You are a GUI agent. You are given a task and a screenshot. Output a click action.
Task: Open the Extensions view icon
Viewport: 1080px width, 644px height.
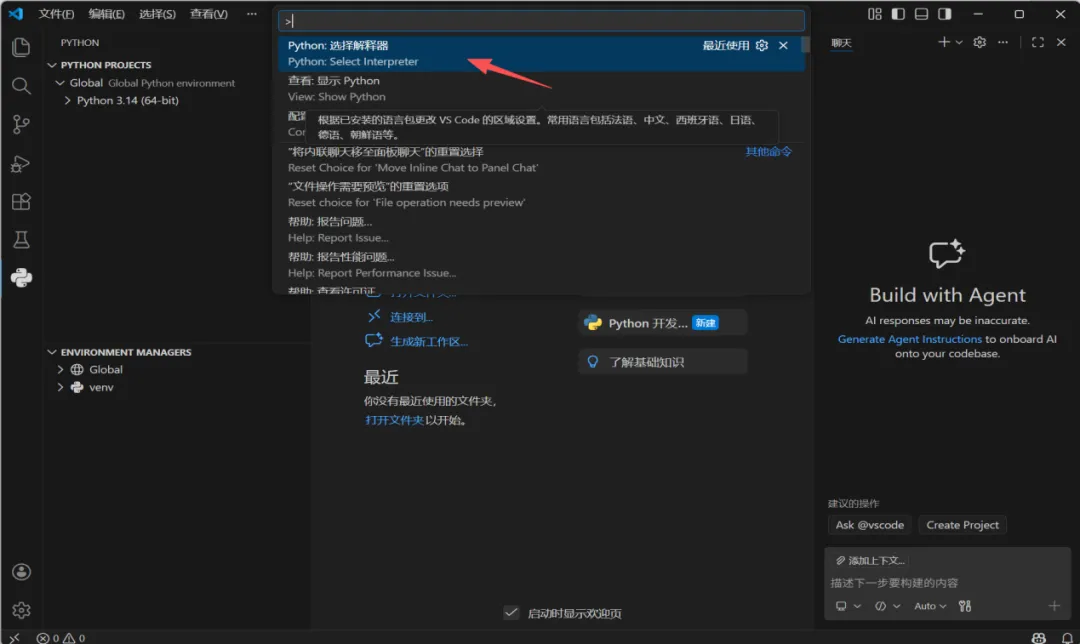point(21,202)
